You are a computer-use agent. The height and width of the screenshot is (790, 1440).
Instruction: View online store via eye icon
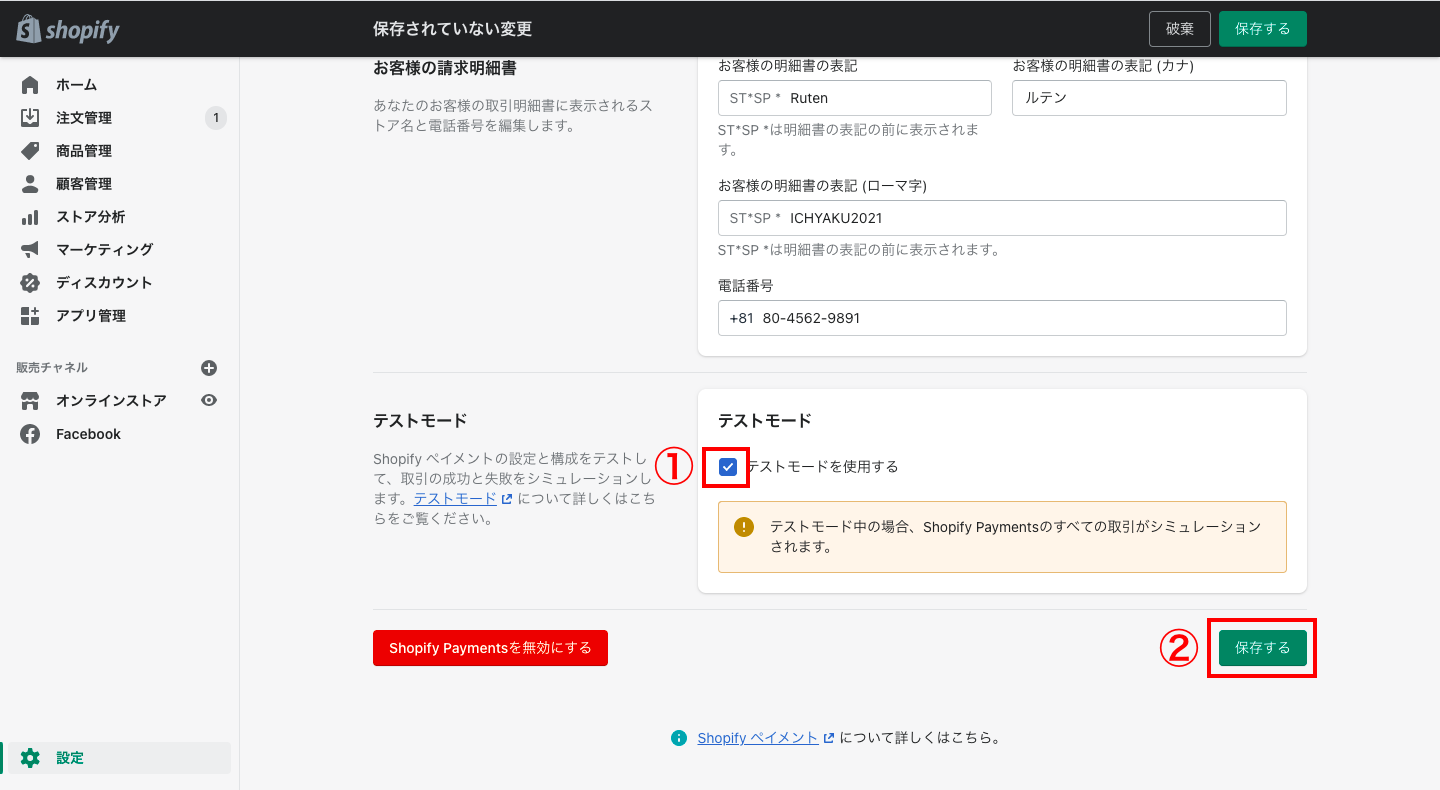(209, 400)
